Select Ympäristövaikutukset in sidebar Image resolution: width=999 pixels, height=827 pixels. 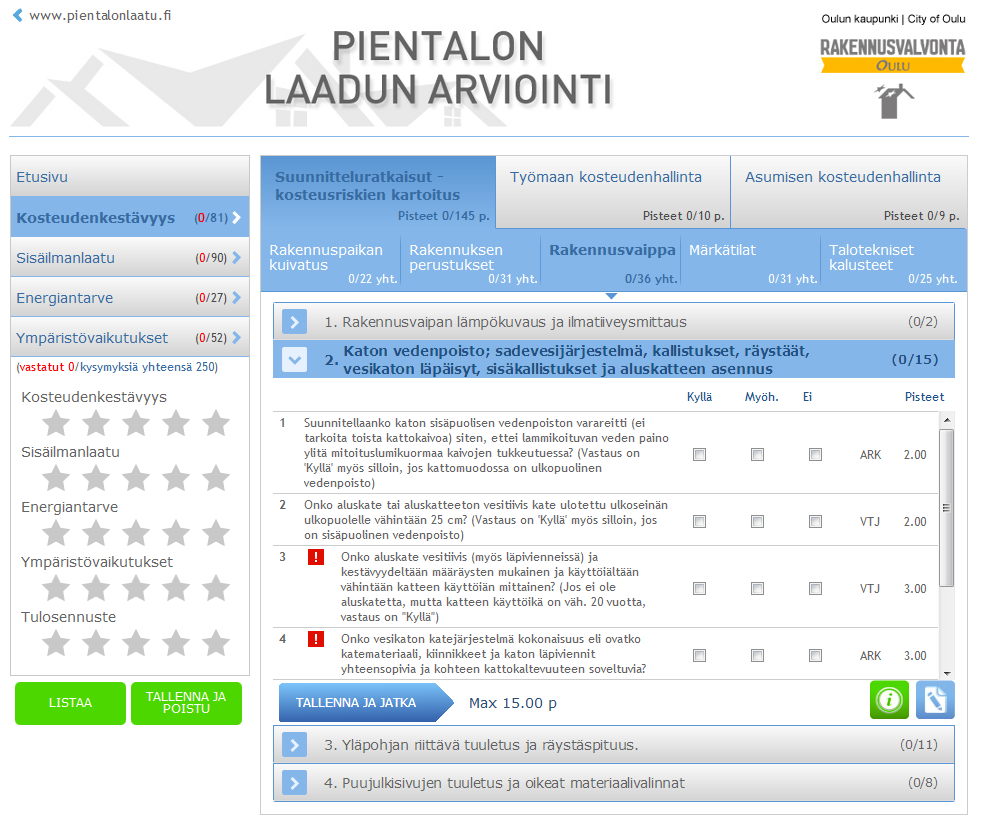click(x=130, y=338)
